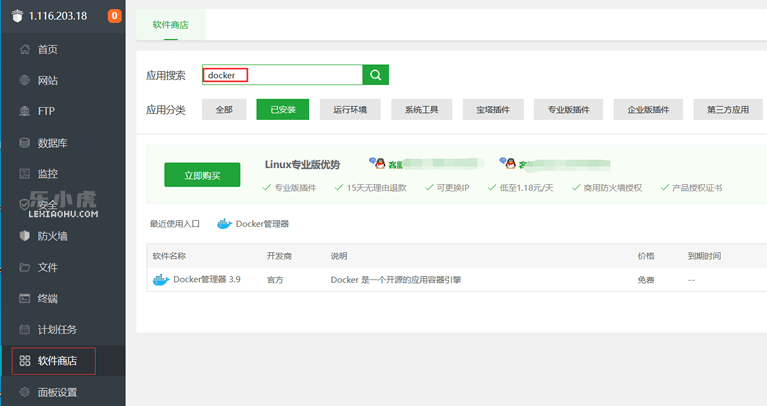Click the 低至1.18元/天 feature text
Screen dimensions: 767x406
click(x=526, y=187)
